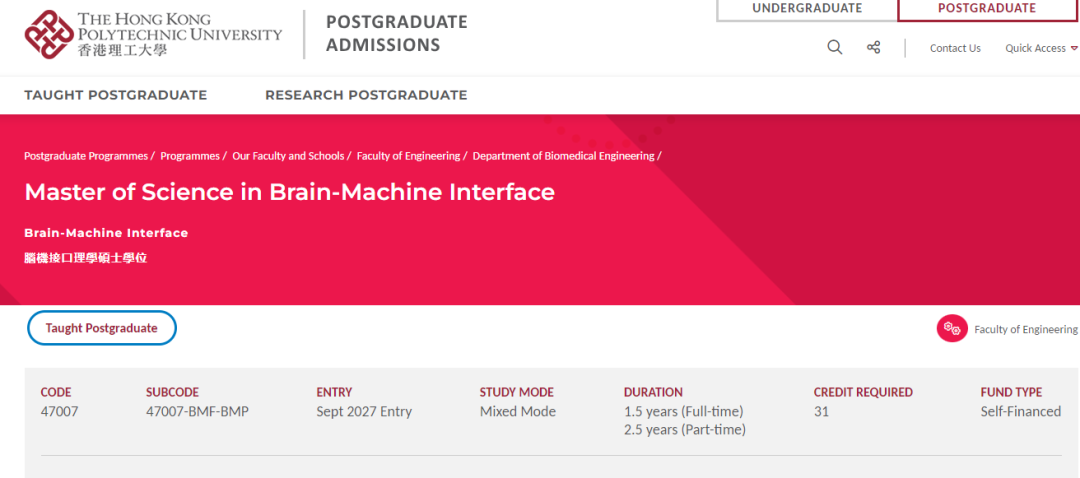Click the Taught Postgraduate pill button
The image size is (1080, 478).
coord(102,328)
